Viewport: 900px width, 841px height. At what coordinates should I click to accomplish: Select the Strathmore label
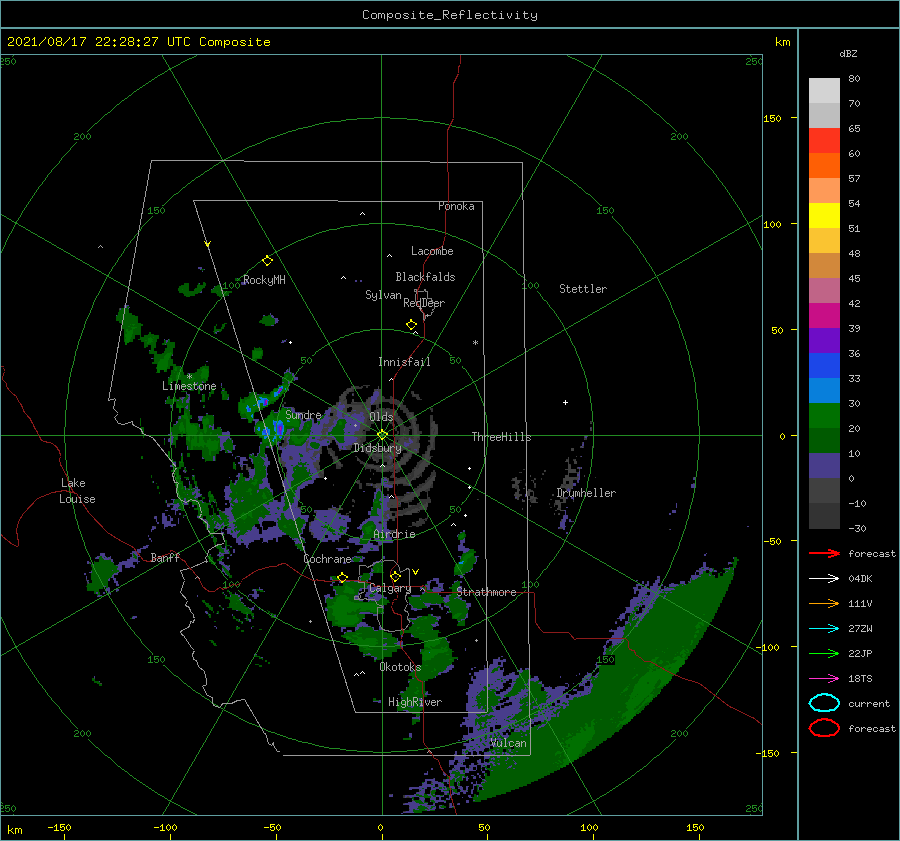(486, 592)
